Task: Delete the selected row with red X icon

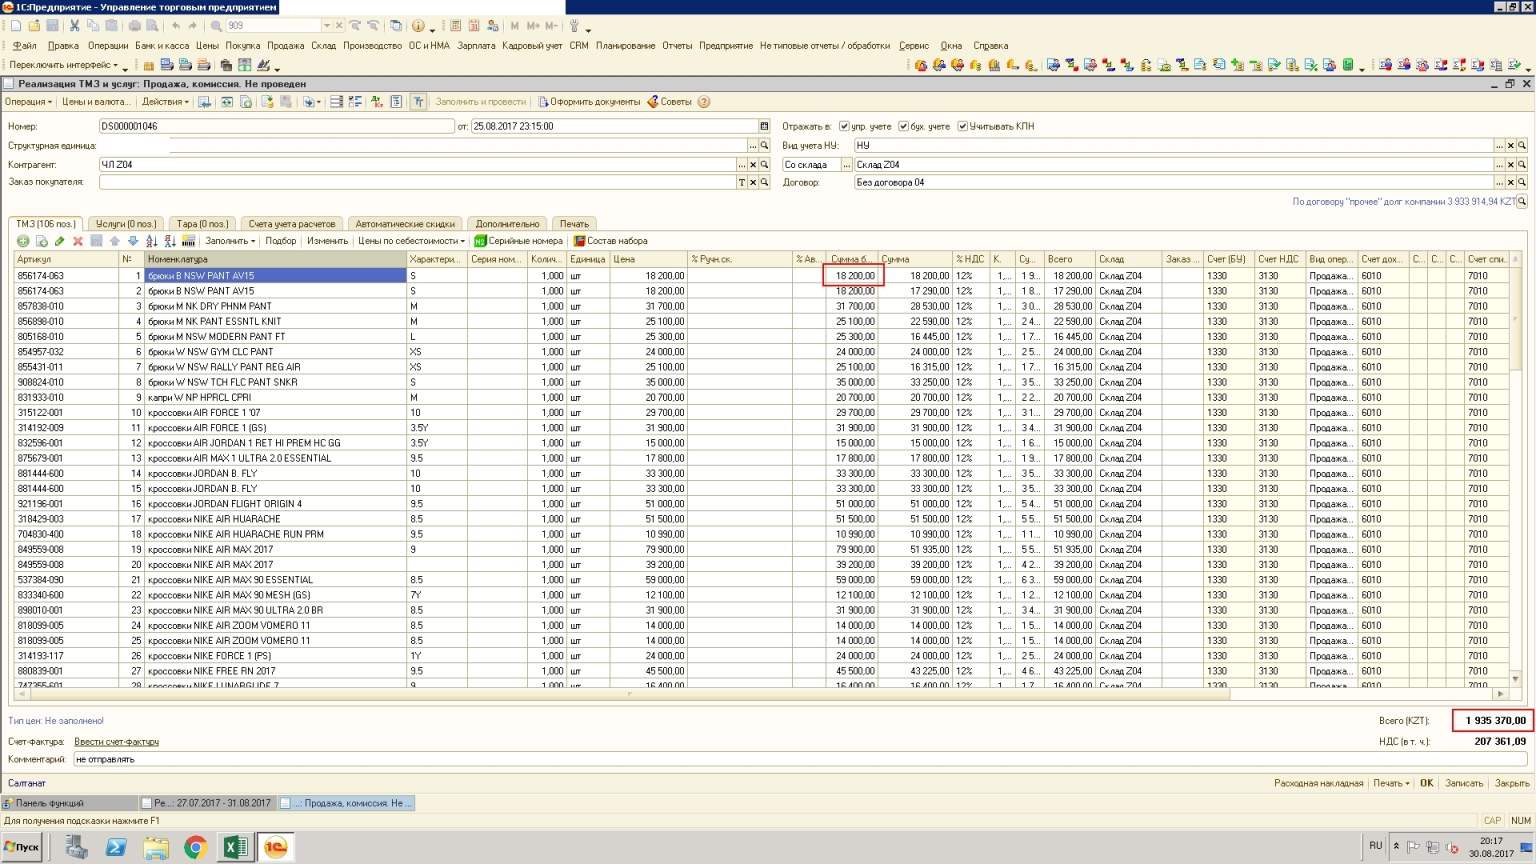Action: [x=77, y=241]
